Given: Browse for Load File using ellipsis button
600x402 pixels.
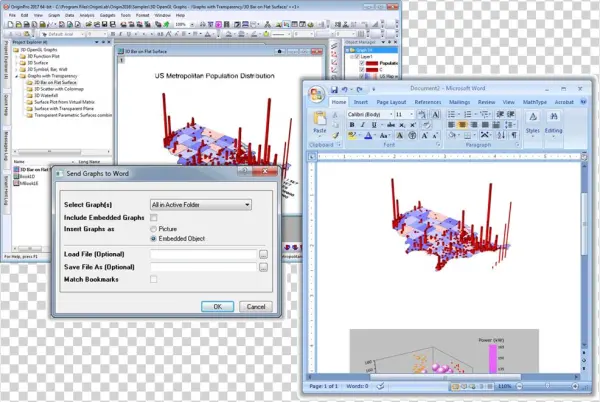Looking at the screenshot, I should 263,256.
